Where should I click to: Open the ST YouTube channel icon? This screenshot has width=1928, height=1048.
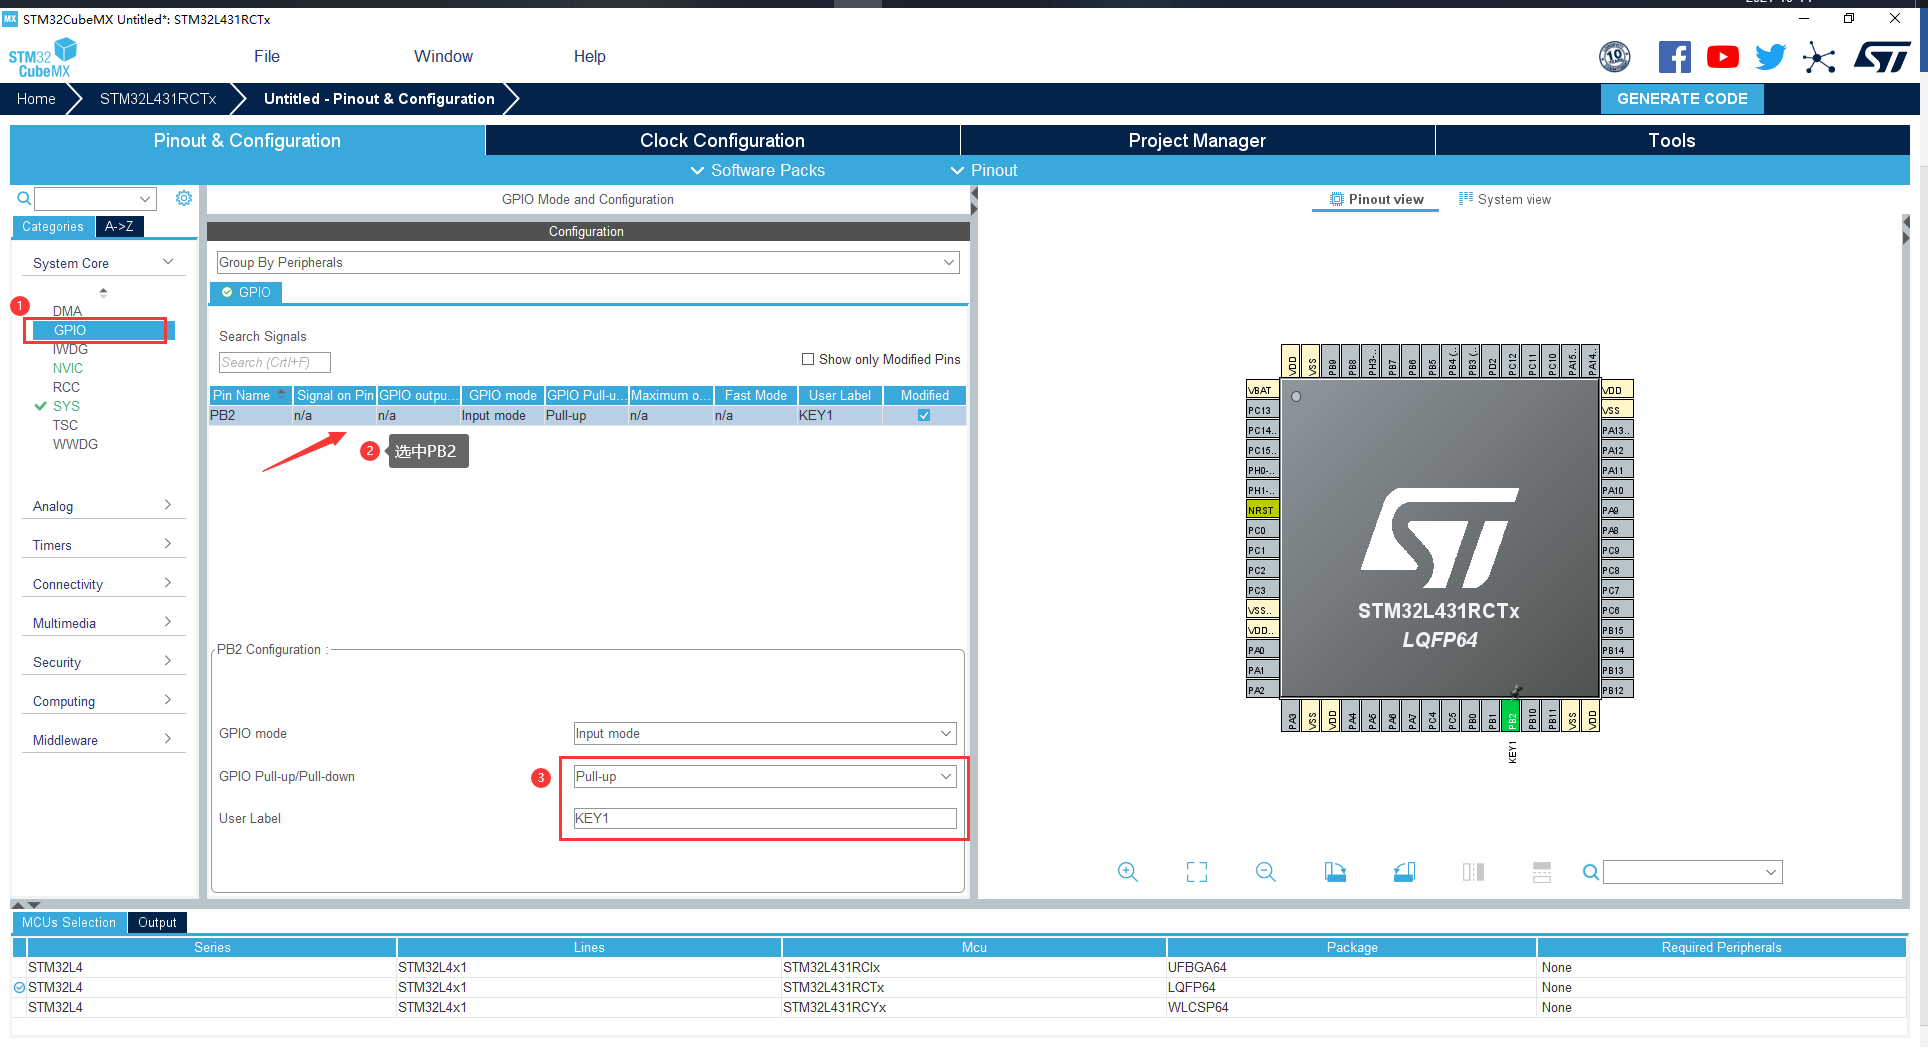1722,57
